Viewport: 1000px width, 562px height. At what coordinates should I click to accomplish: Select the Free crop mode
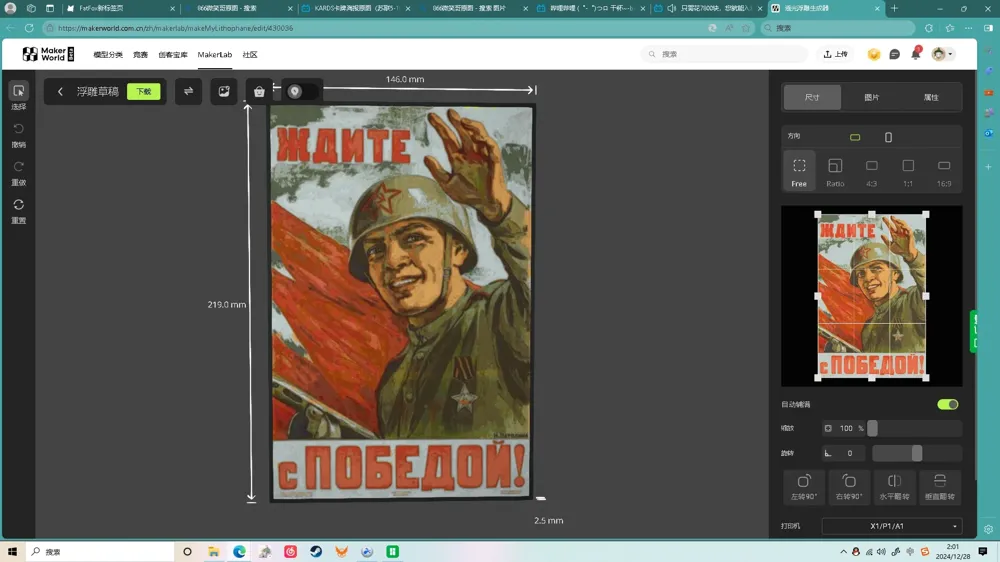(799, 172)
